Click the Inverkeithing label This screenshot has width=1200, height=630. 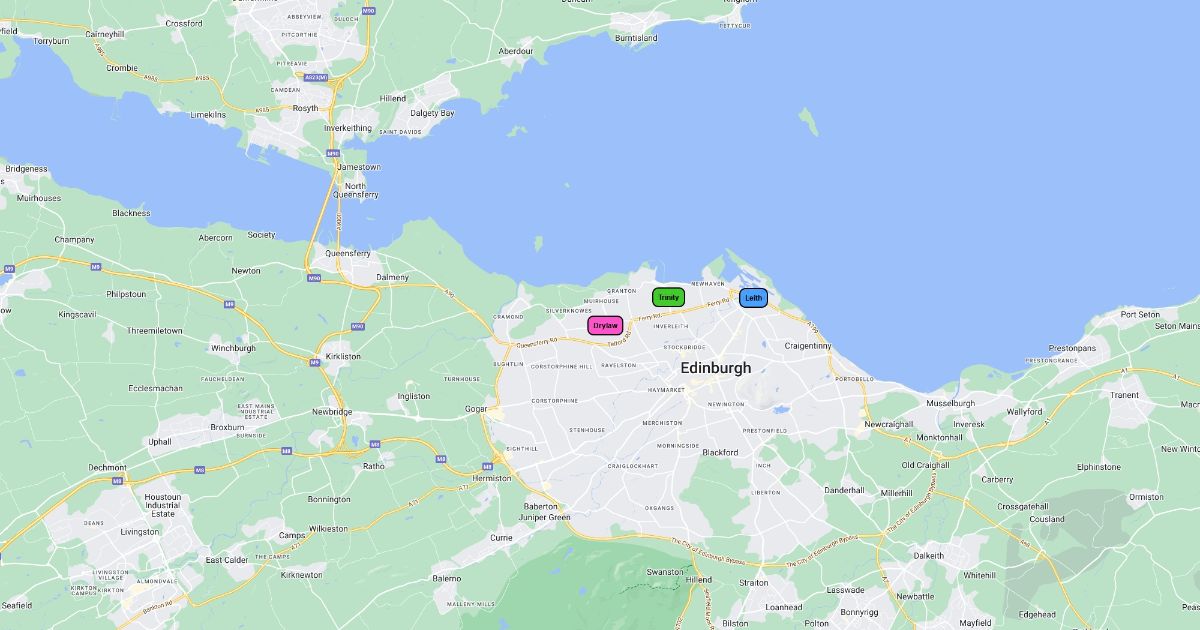(x=348, y=128)
